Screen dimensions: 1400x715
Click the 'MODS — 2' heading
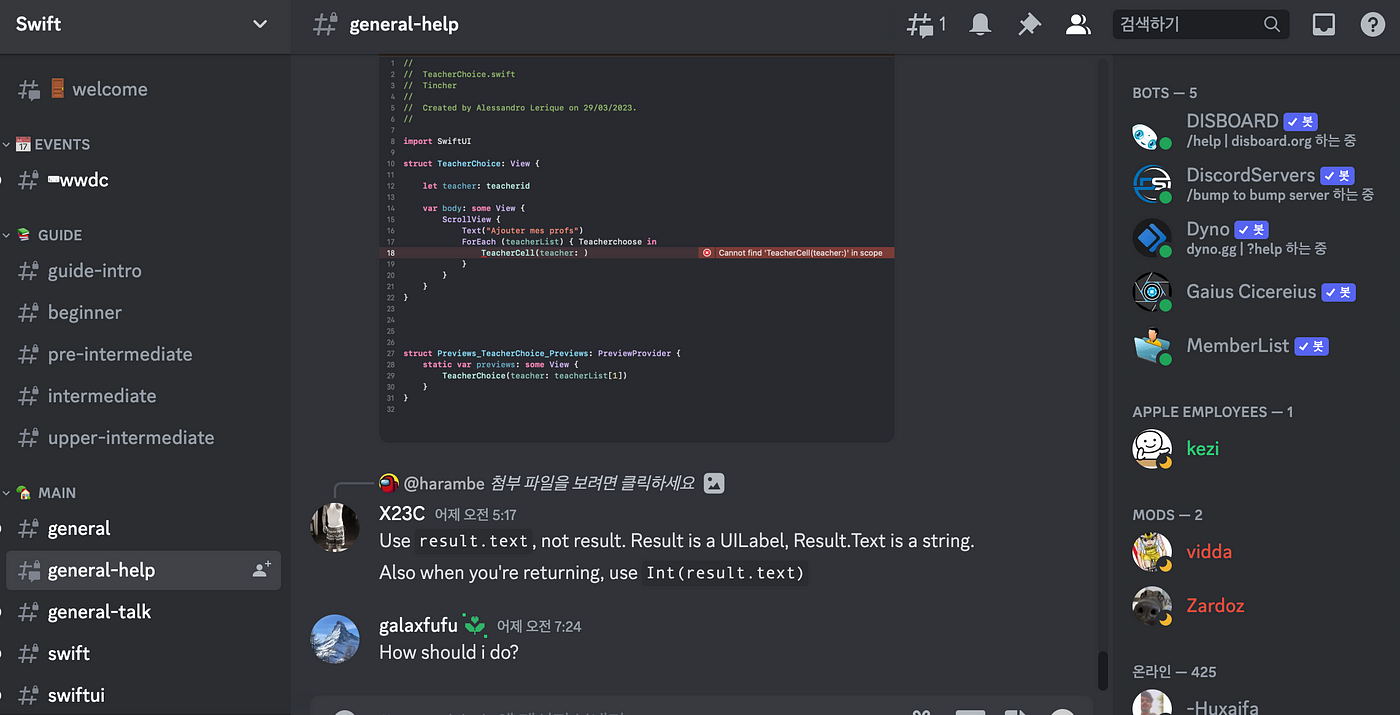pyautogui.click(x=1167, y=515)
